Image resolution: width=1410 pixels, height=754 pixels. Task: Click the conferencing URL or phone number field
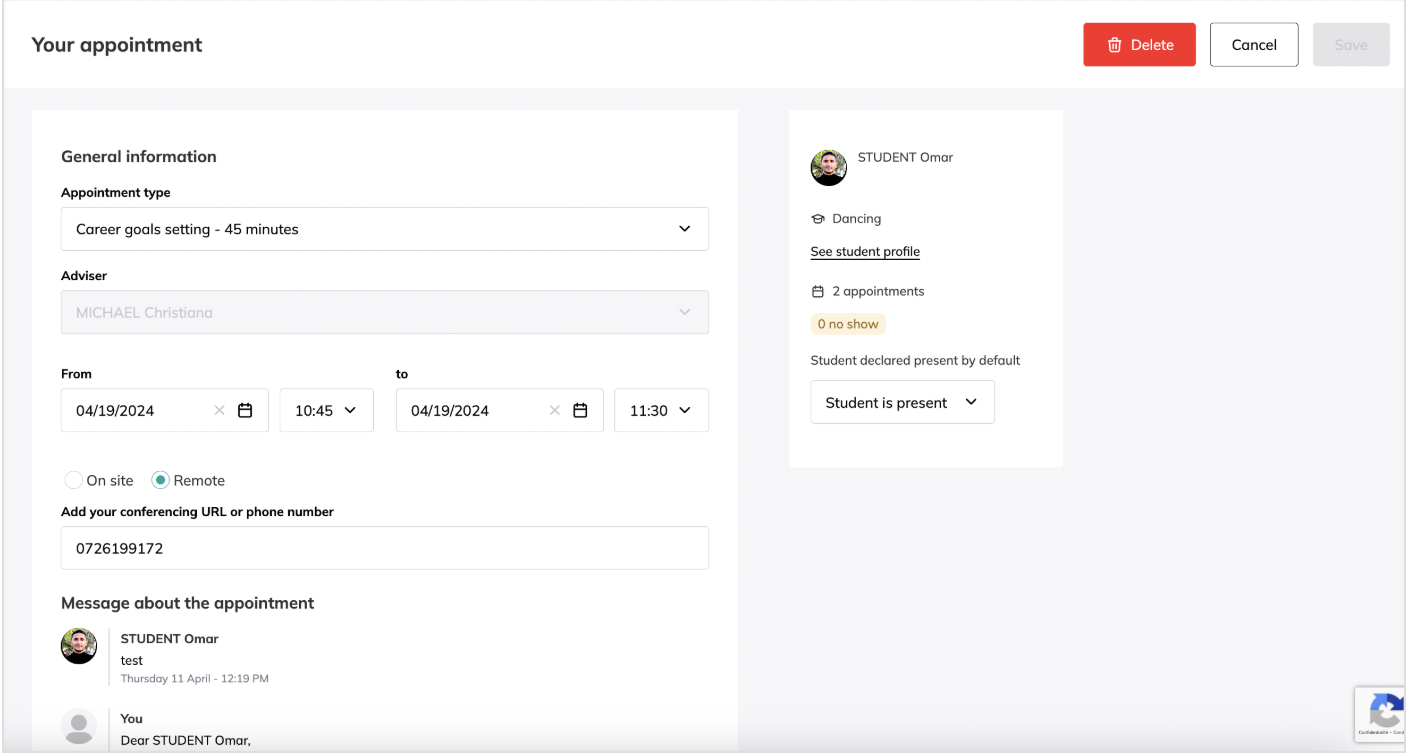[x=384, y=548]
